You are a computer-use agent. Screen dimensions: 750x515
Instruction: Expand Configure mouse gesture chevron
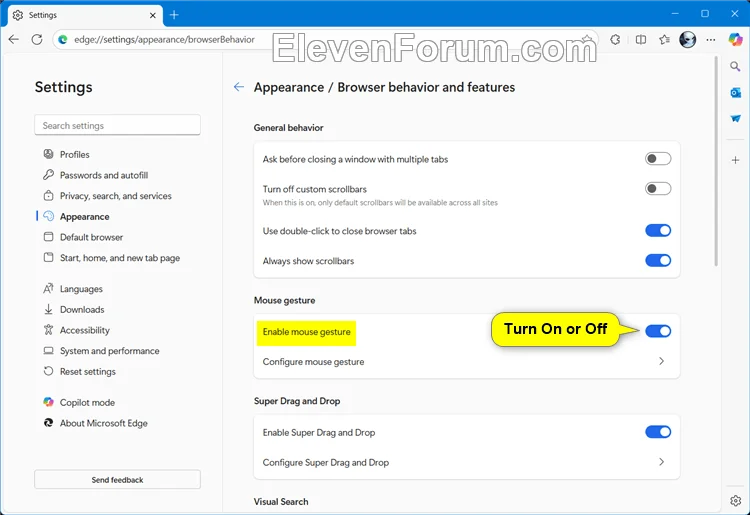tap(662, 361)
